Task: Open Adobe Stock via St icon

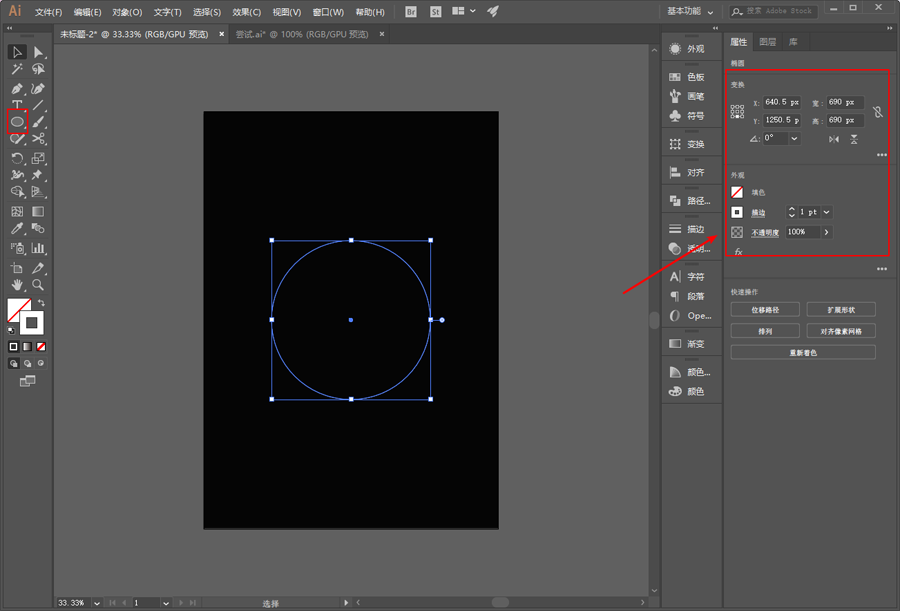Action: (x=436, y=11)
